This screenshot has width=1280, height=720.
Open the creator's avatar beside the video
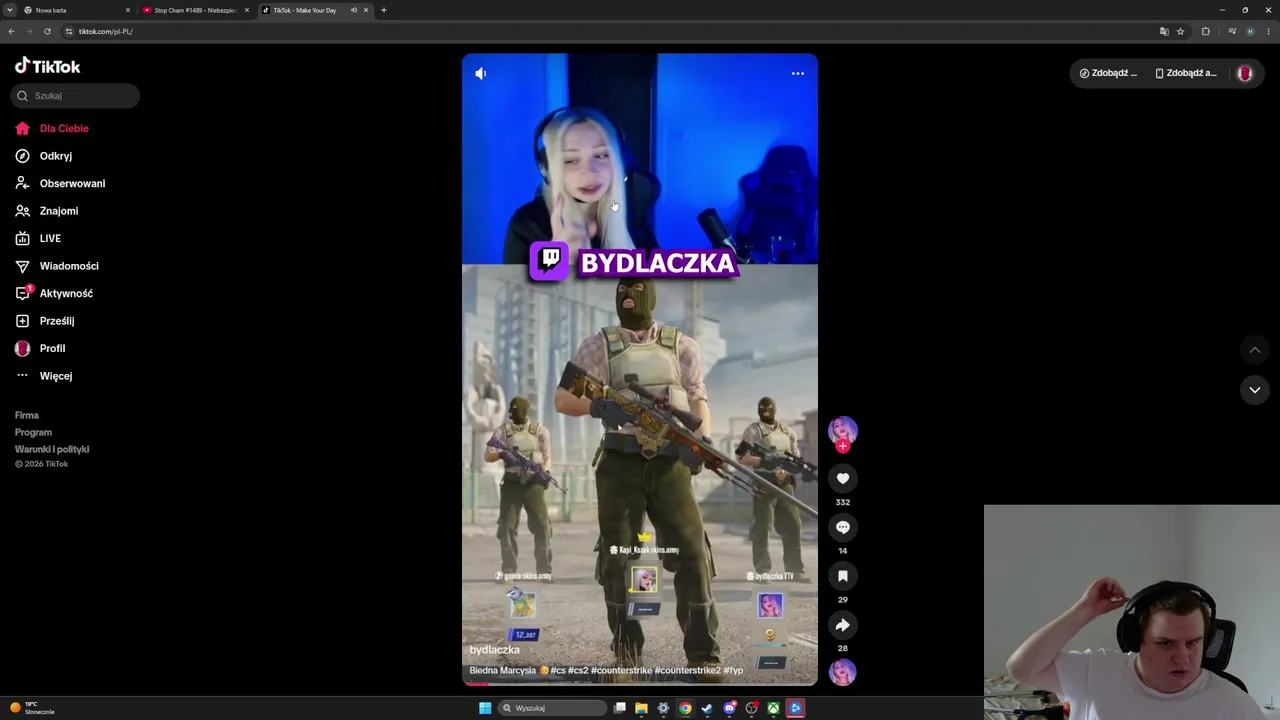tap(843, 430)
